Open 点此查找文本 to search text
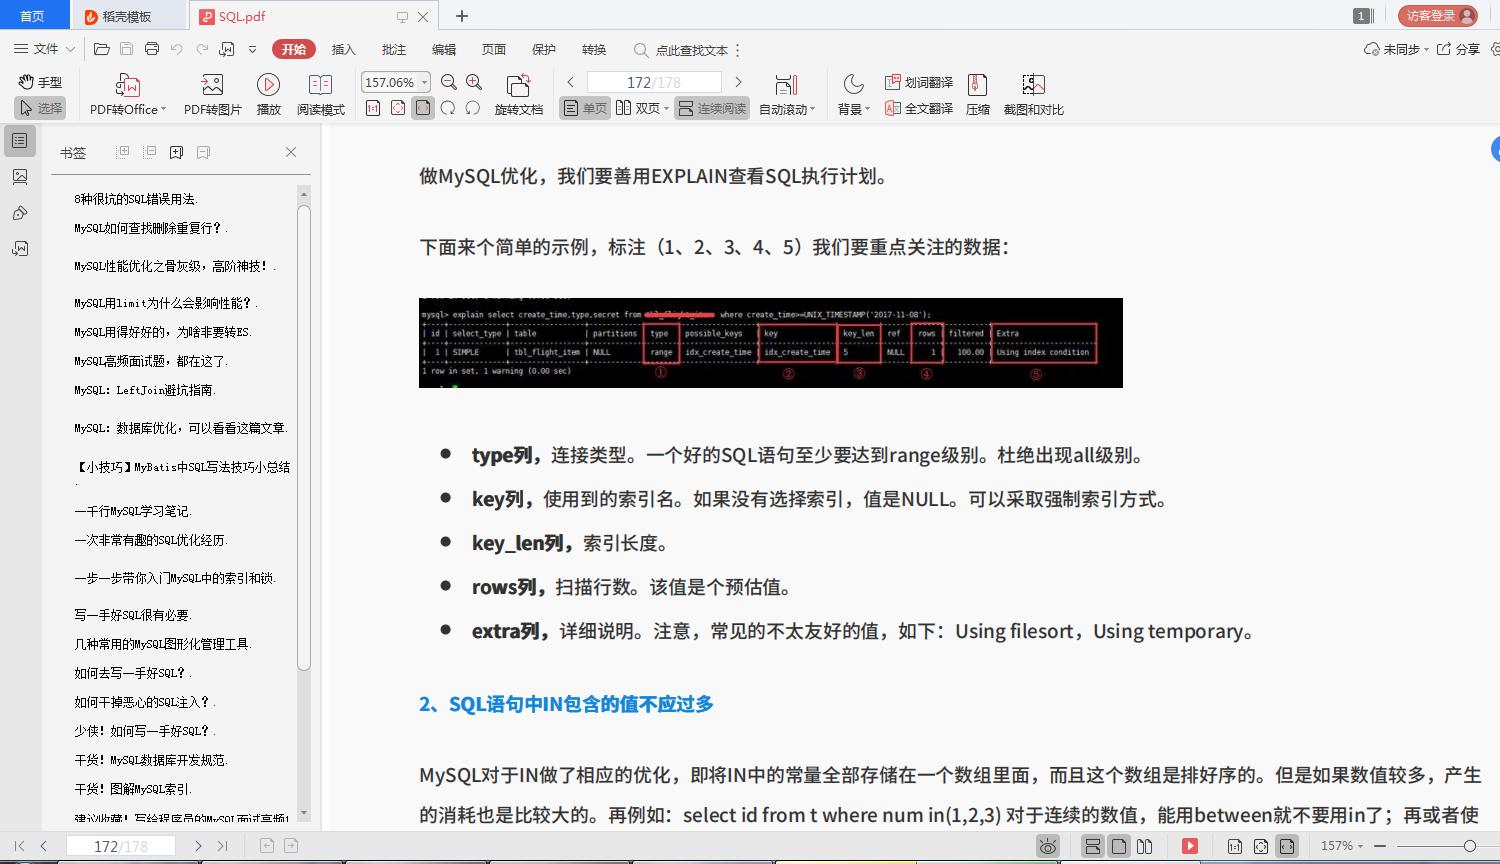Screen dimensions: 1500x864 (x=689, y=49)
